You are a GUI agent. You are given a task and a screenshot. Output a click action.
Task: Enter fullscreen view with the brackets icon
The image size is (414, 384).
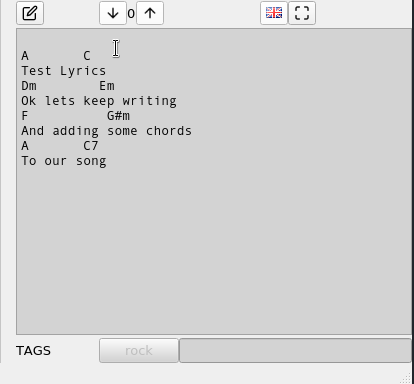[x=302, y=13]
